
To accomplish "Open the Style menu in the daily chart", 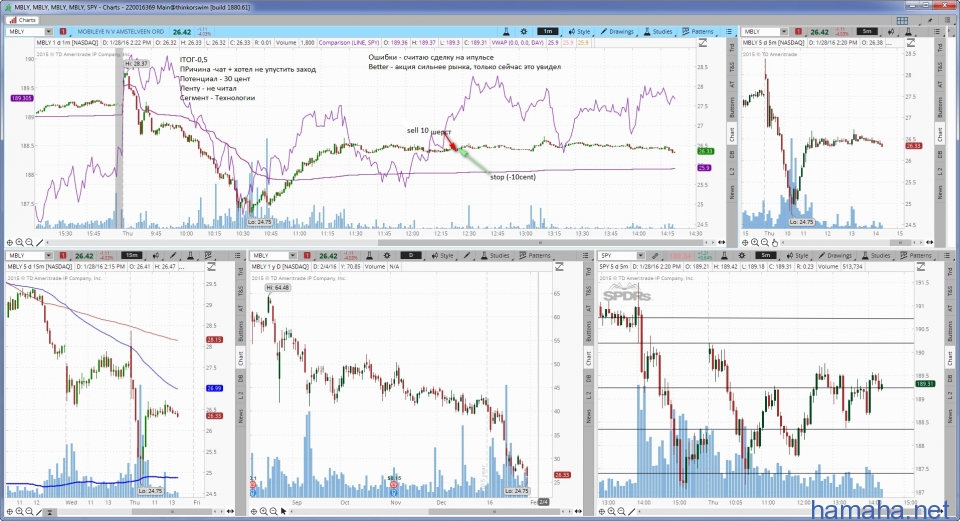I will click(x=443, y=255).
